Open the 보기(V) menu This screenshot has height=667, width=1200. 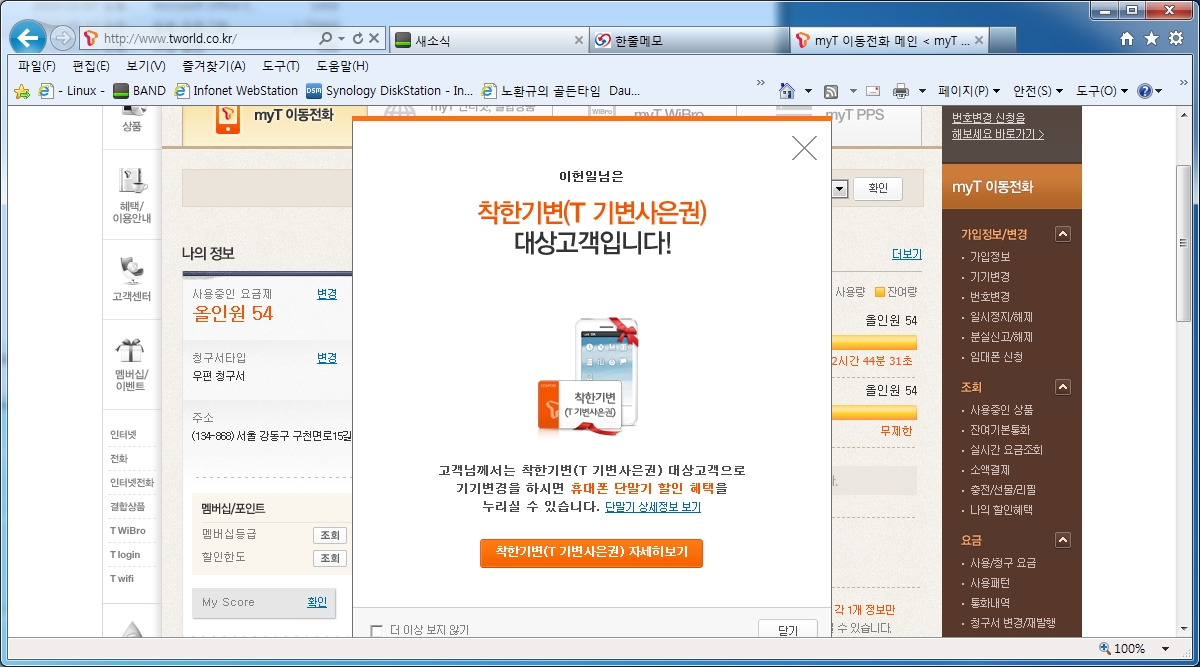coord(146,66)
